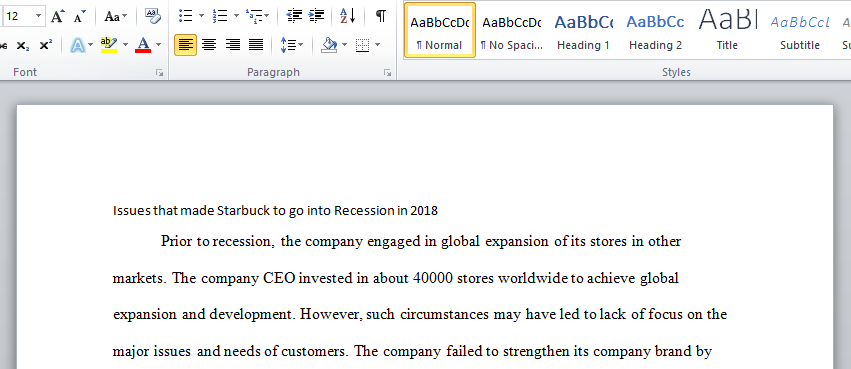Click the line mentioning 40000 stores worldwide
The width and height of the screenshot is (851, 369).
click(x=396, y=278)
